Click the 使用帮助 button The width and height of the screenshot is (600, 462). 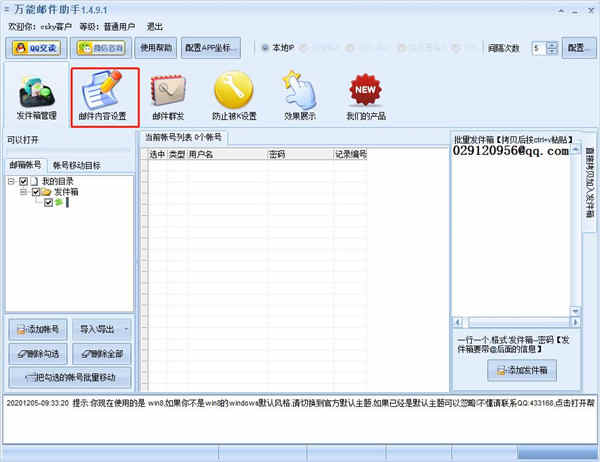[x=156, y=48]
